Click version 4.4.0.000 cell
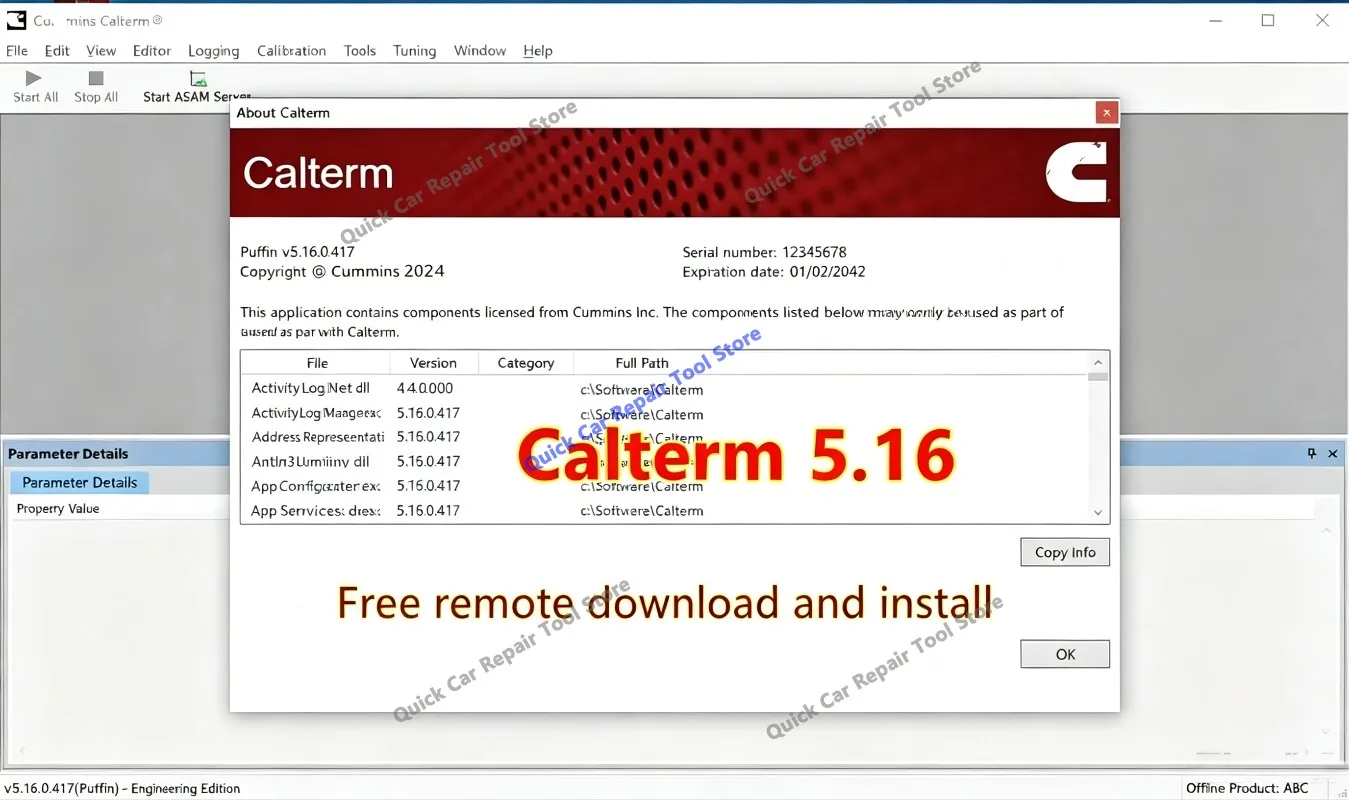 425,388
